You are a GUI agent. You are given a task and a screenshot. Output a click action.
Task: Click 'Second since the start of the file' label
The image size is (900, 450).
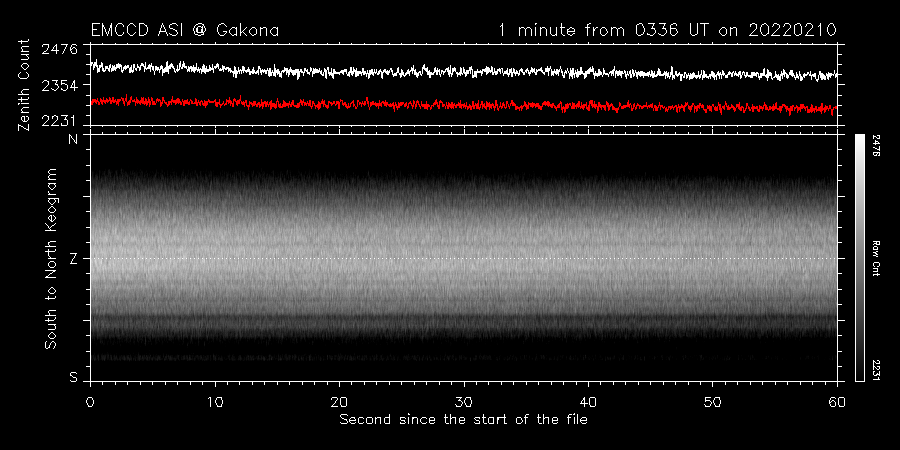(463, 420)
